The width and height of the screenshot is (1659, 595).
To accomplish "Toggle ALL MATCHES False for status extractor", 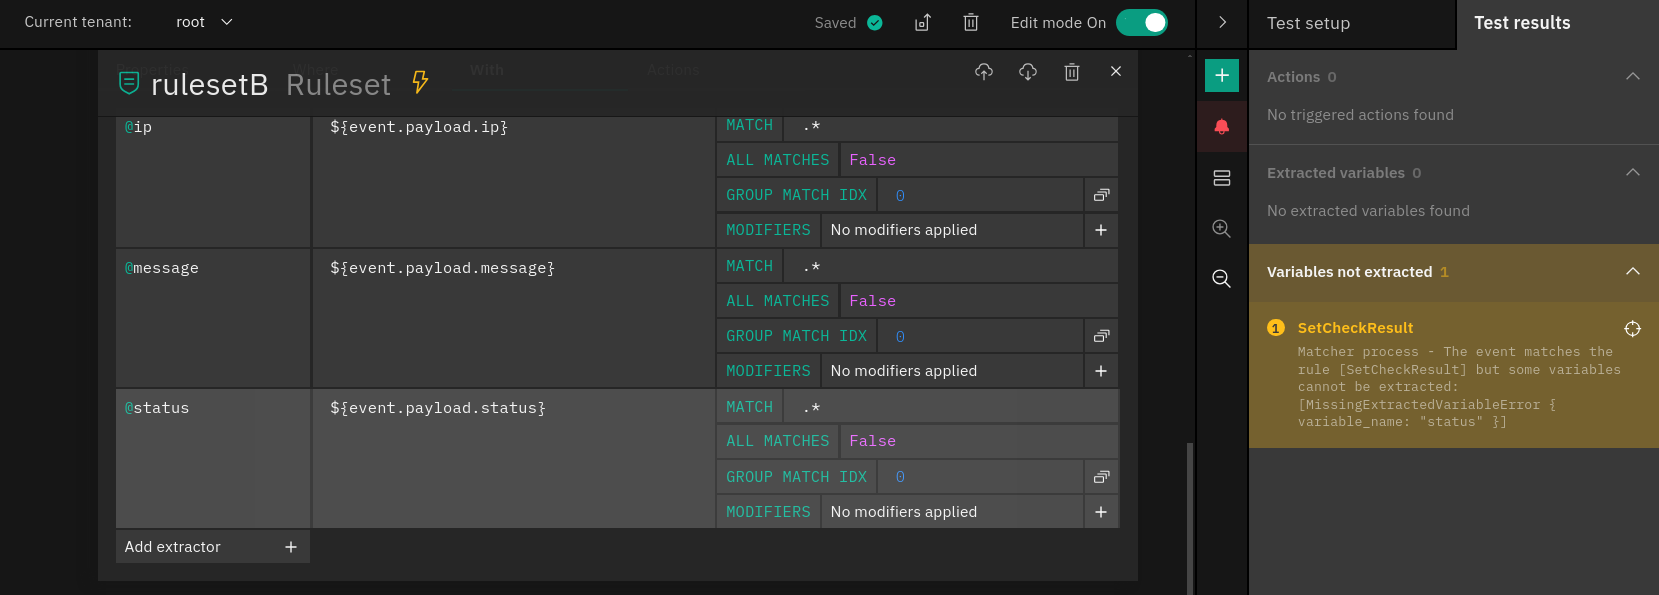I will pyautogui.click(x=872, y=441).
